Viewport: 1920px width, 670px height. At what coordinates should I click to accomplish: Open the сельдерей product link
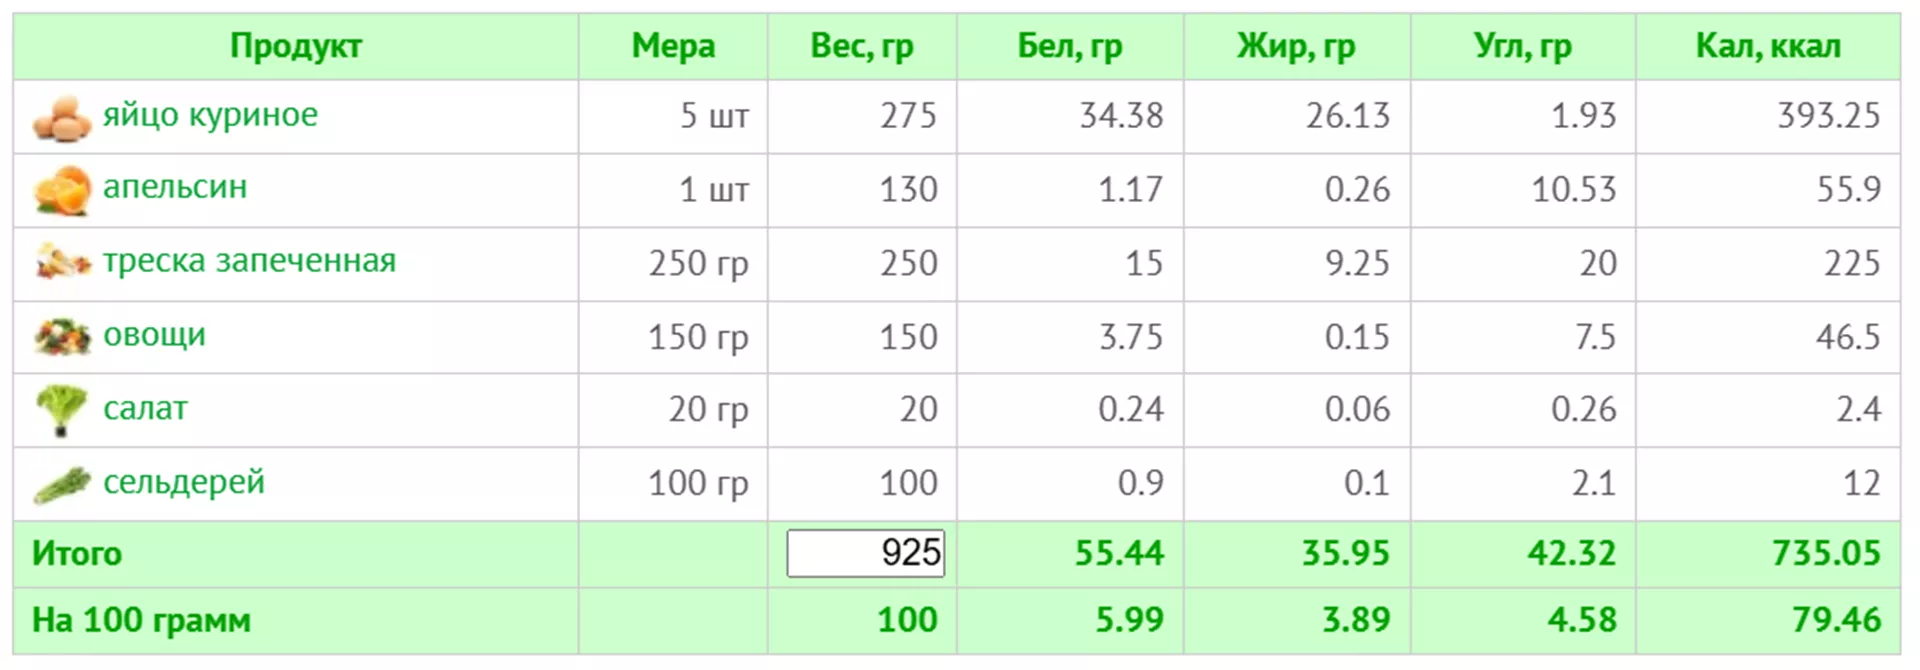point(184,482)
